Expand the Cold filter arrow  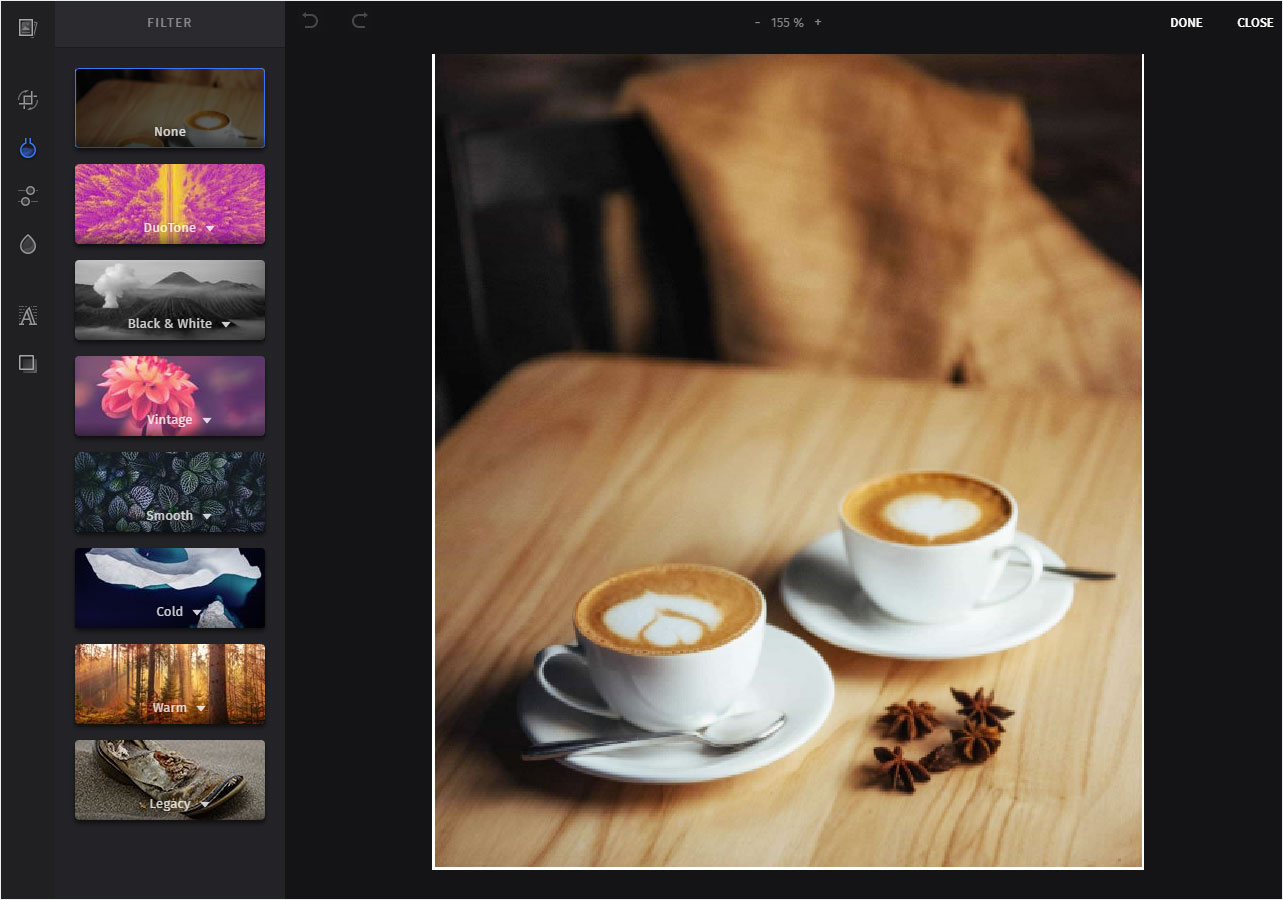click(x=197, y=613)
